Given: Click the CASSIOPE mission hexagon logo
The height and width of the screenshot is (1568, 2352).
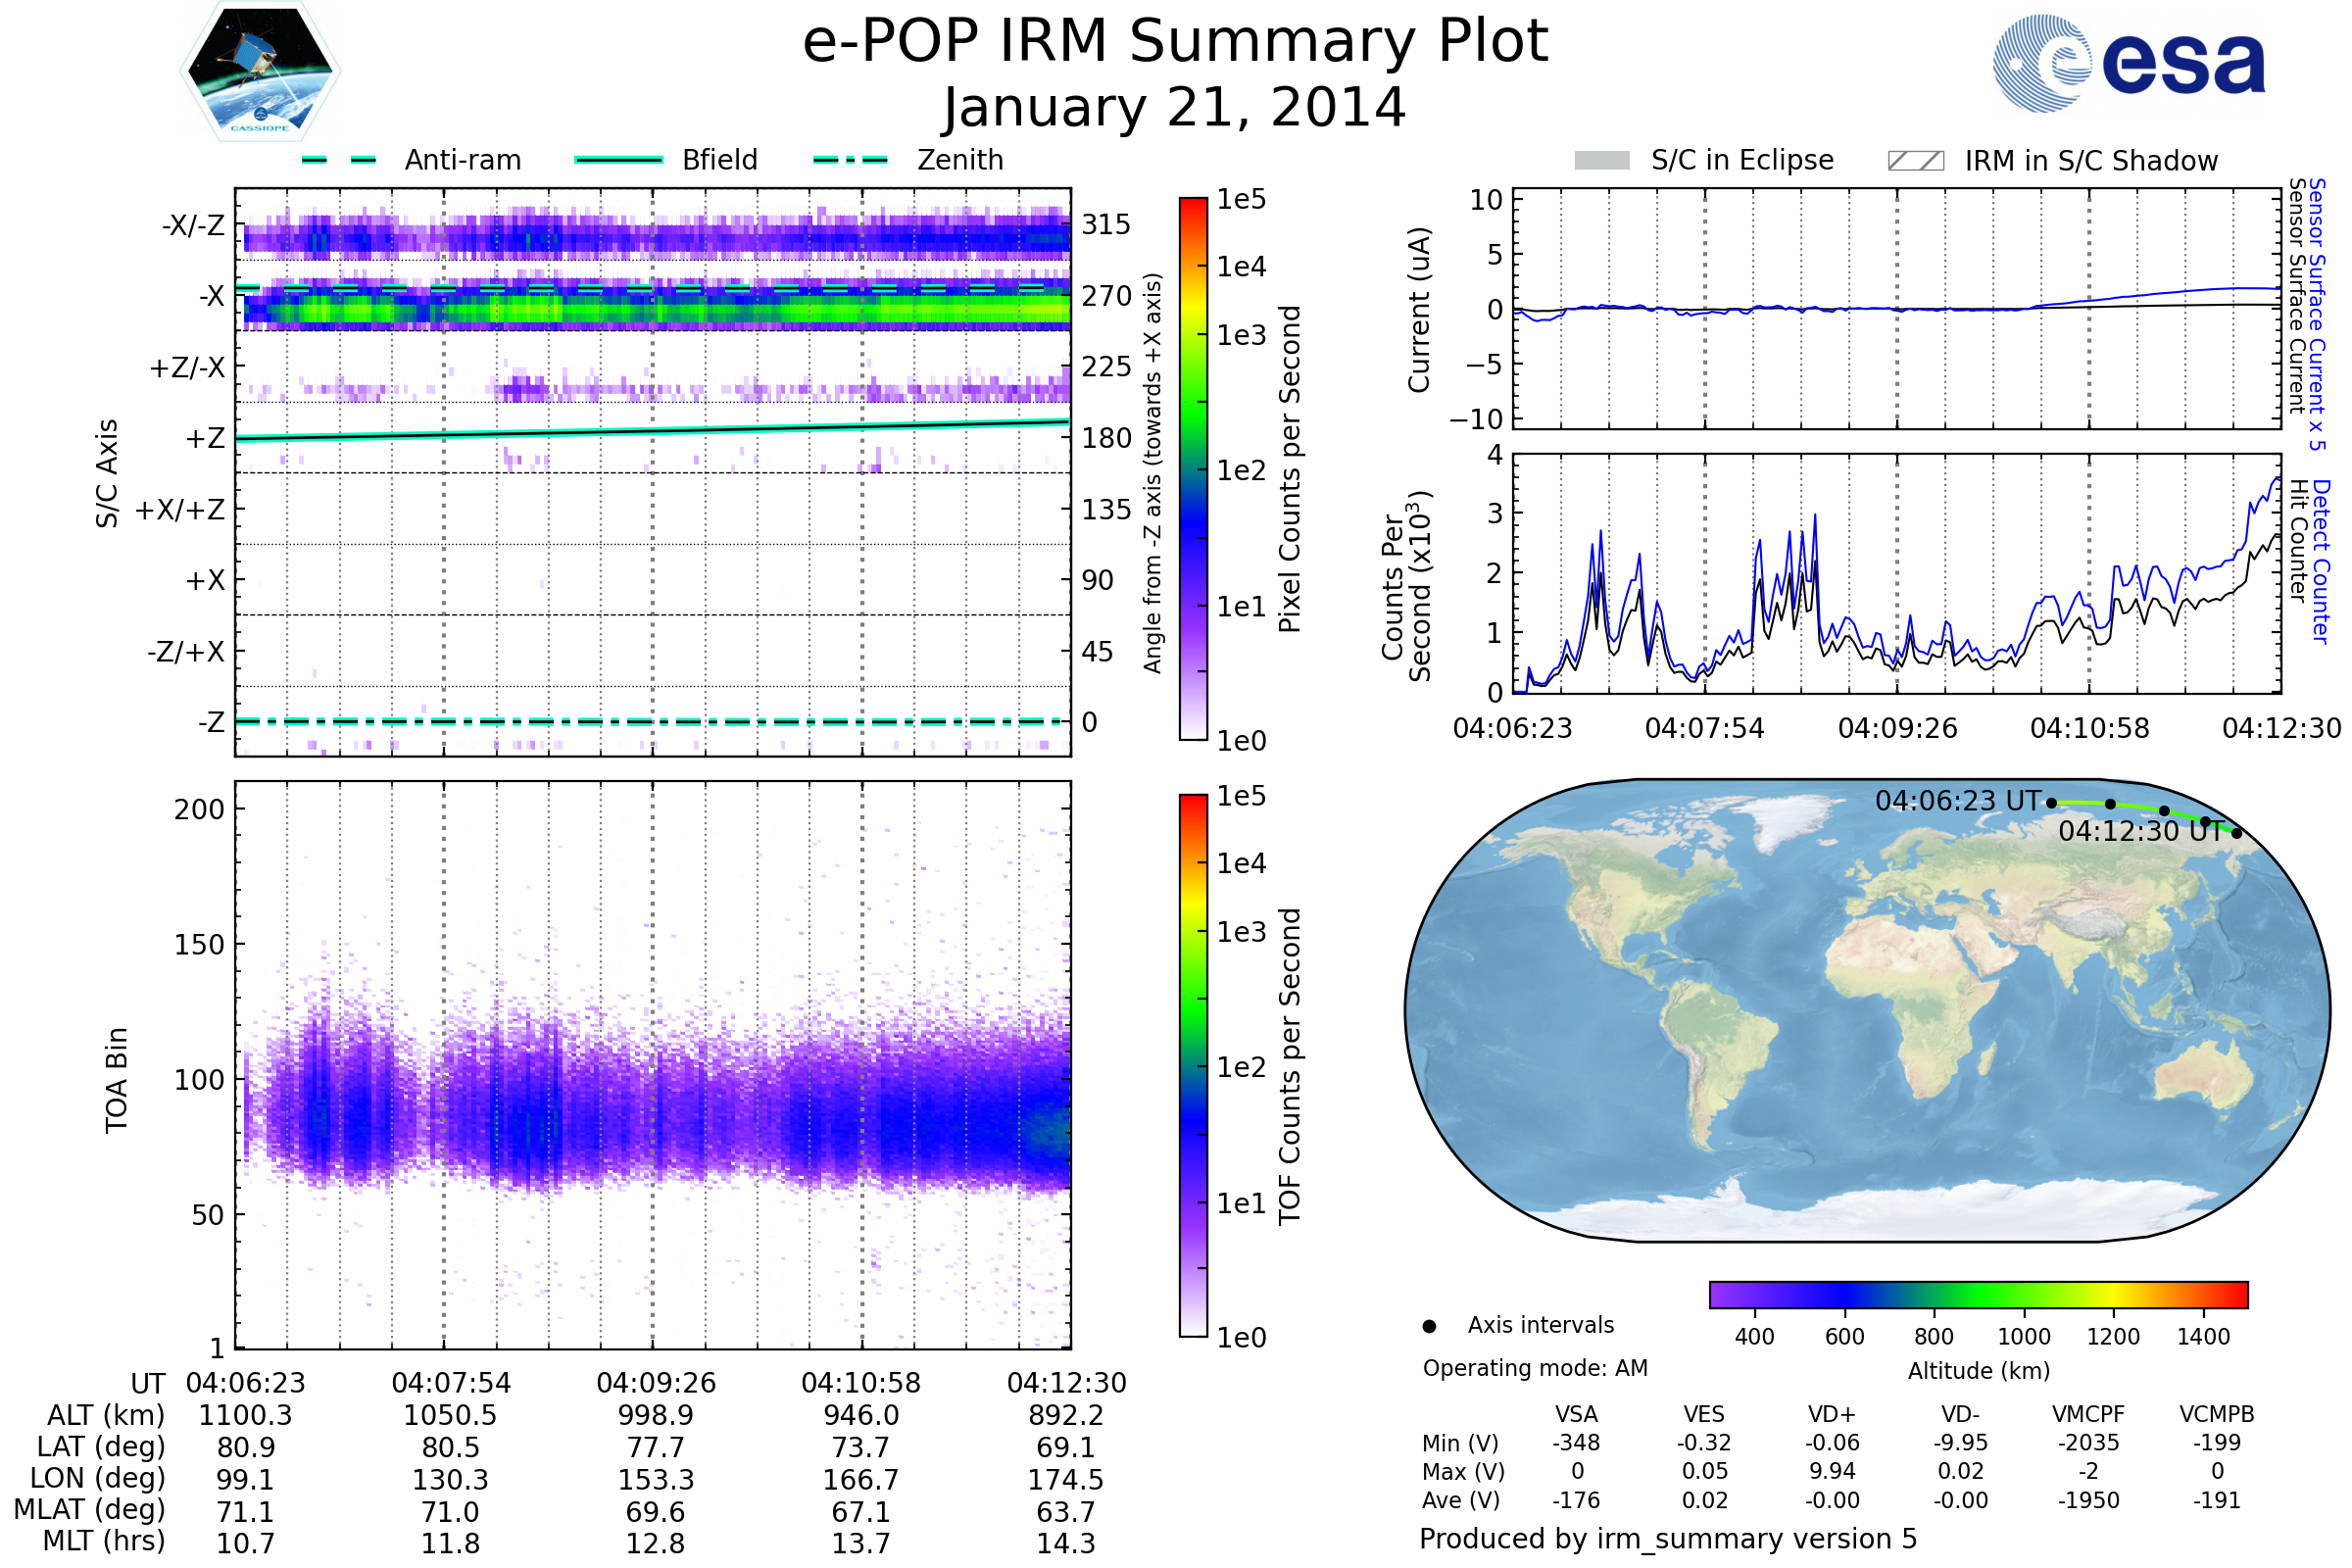Looking at the screenshot, I should [260, 72].
